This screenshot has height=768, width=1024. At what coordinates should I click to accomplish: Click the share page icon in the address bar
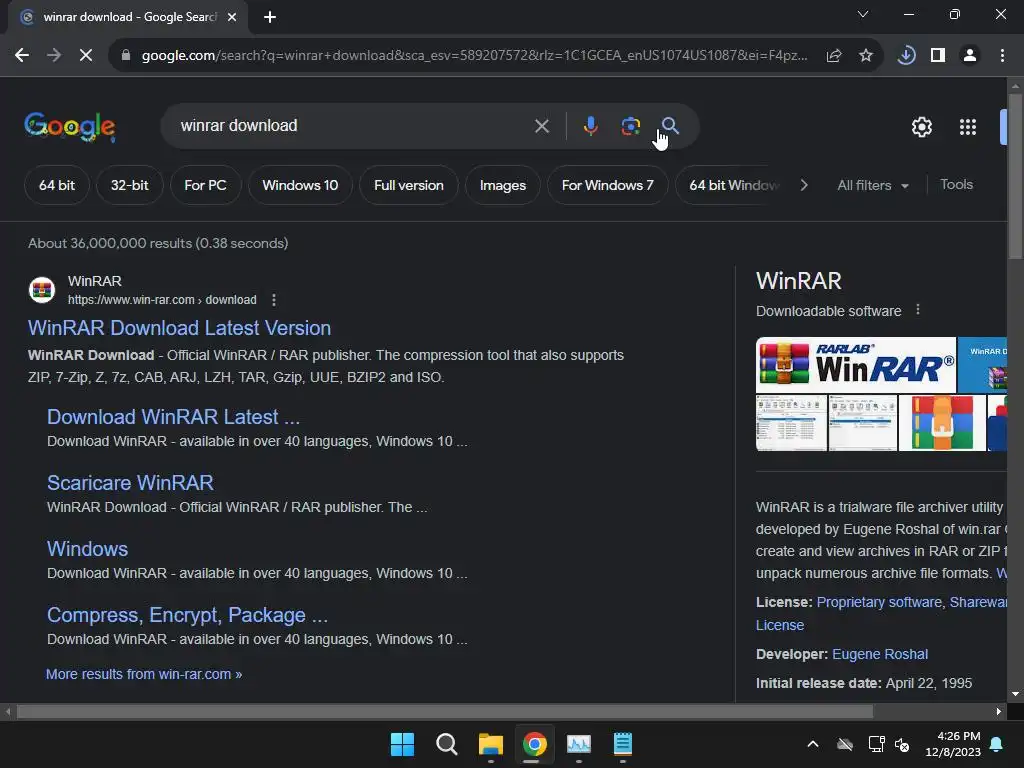coord(833,56)
